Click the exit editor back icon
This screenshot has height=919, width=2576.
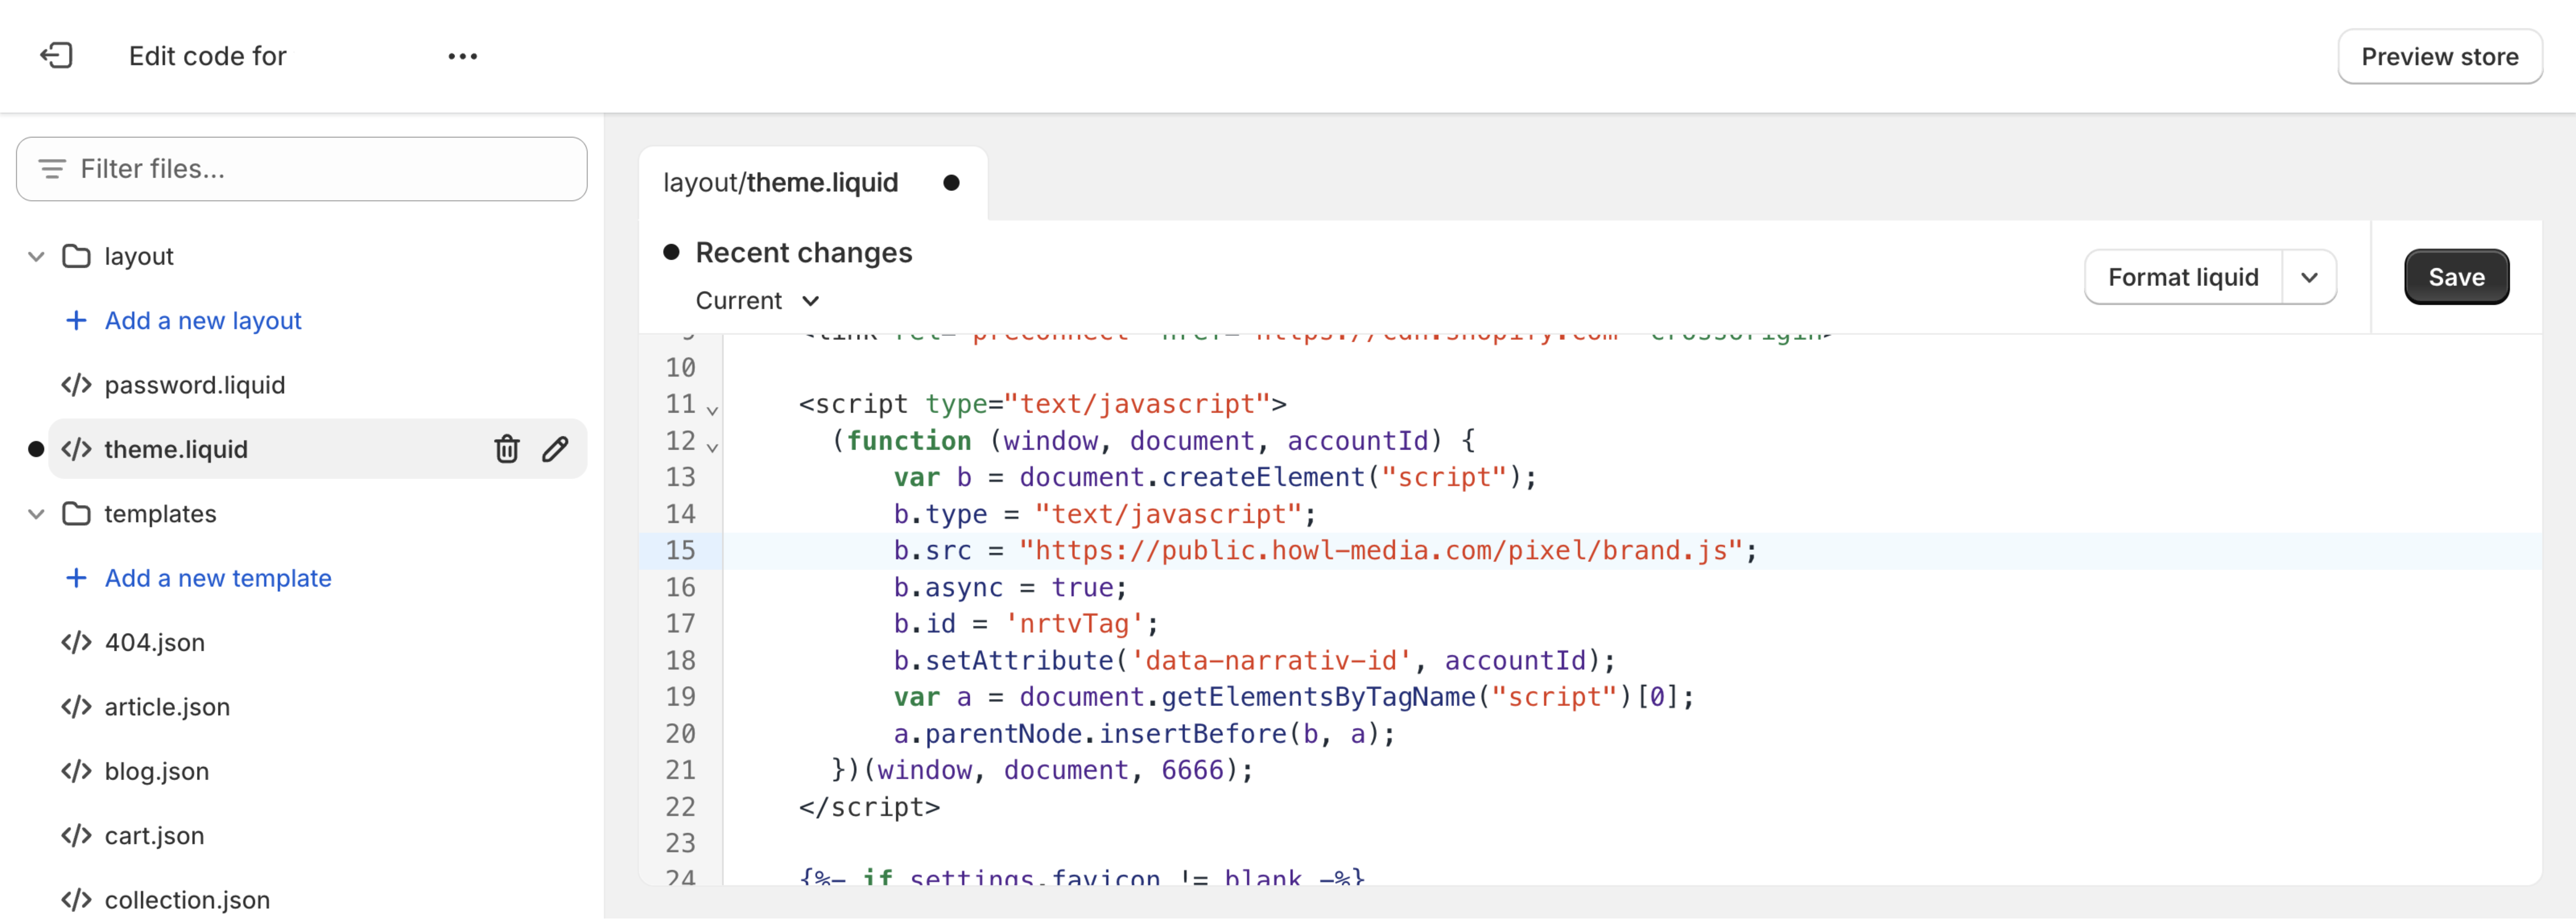point(56,56)
